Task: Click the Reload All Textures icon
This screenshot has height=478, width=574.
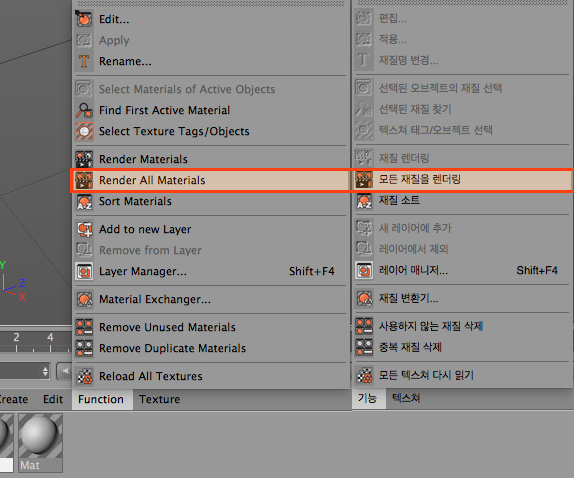Action: pos(84,376)
